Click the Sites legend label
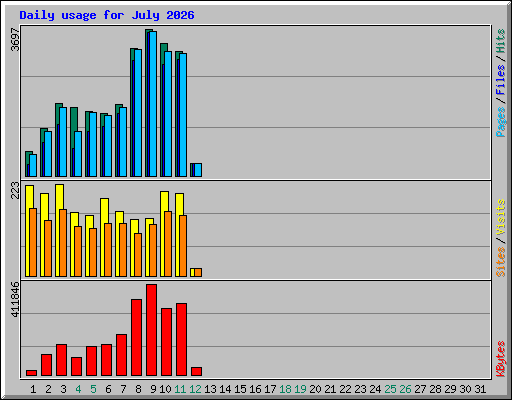 point(500,262)
